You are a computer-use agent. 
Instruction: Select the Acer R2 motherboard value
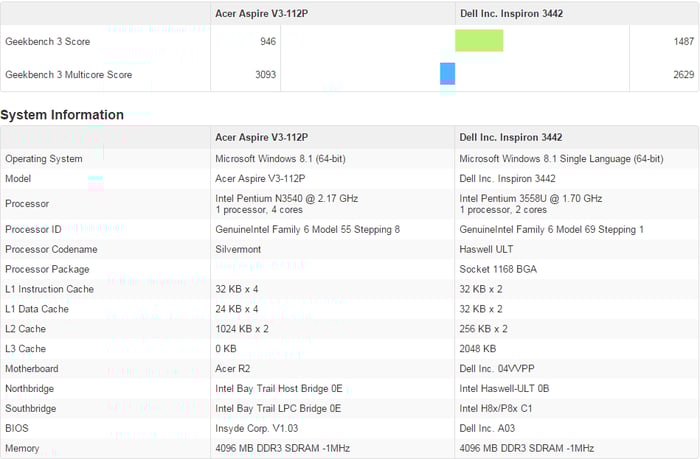pos(233,369)
